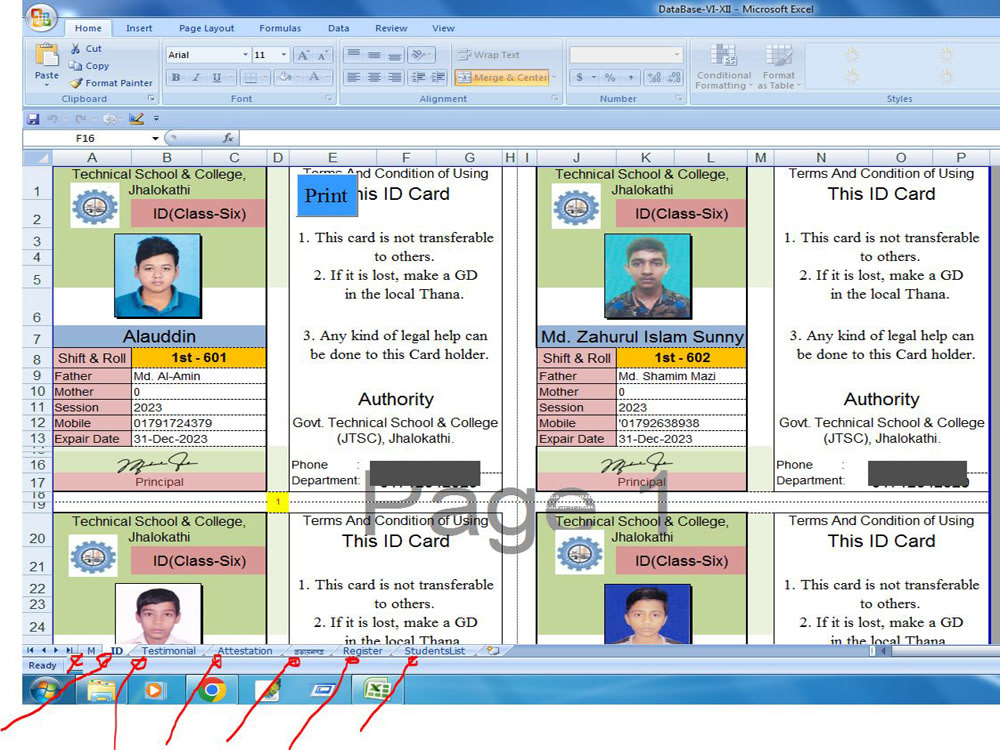Open the Arial font name dropdown
Image resolution: width=1000 pixels, height=750 pixels.
(246, 55)
